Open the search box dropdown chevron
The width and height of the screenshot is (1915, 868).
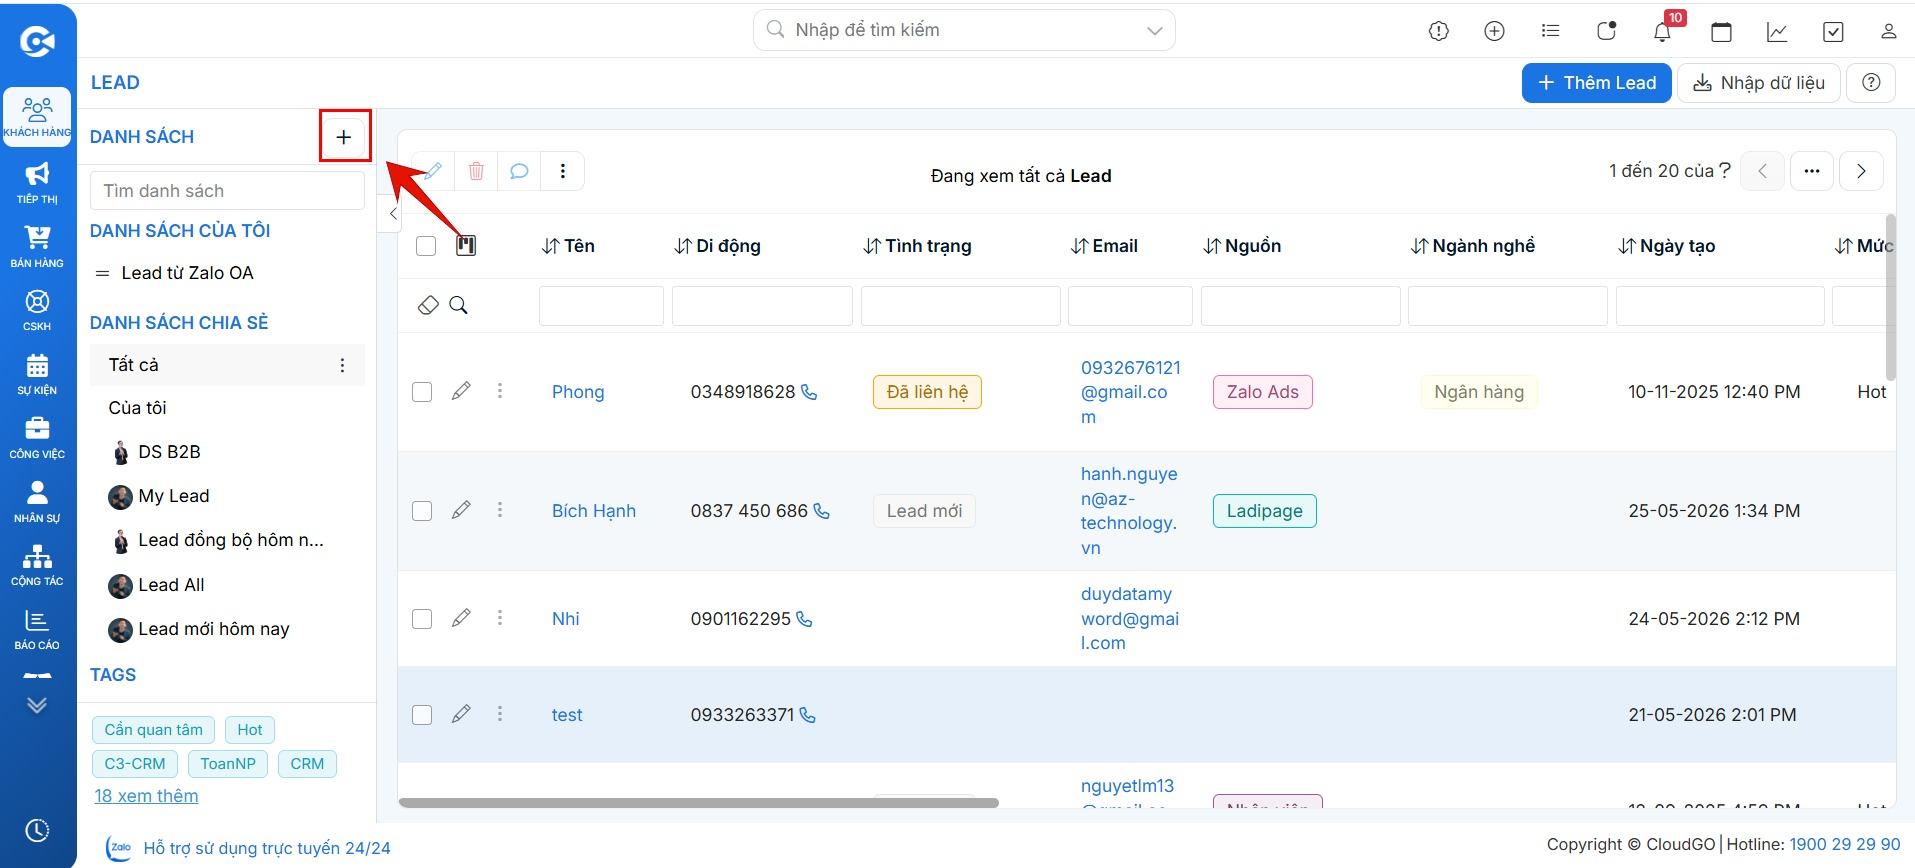(x=1155, y=31)
